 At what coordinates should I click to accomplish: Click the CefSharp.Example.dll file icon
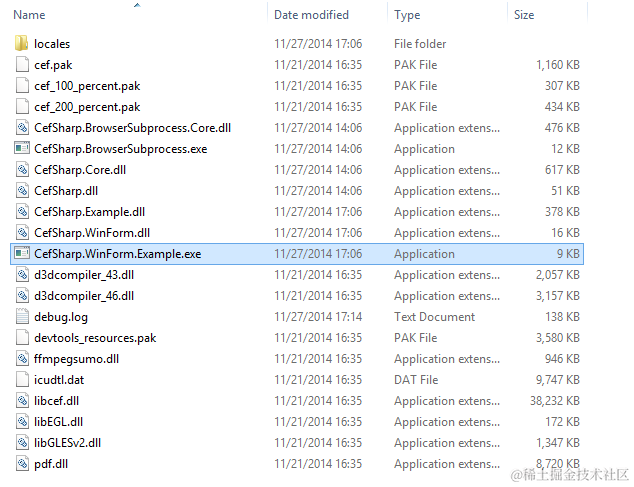click(x=22, y=212)
